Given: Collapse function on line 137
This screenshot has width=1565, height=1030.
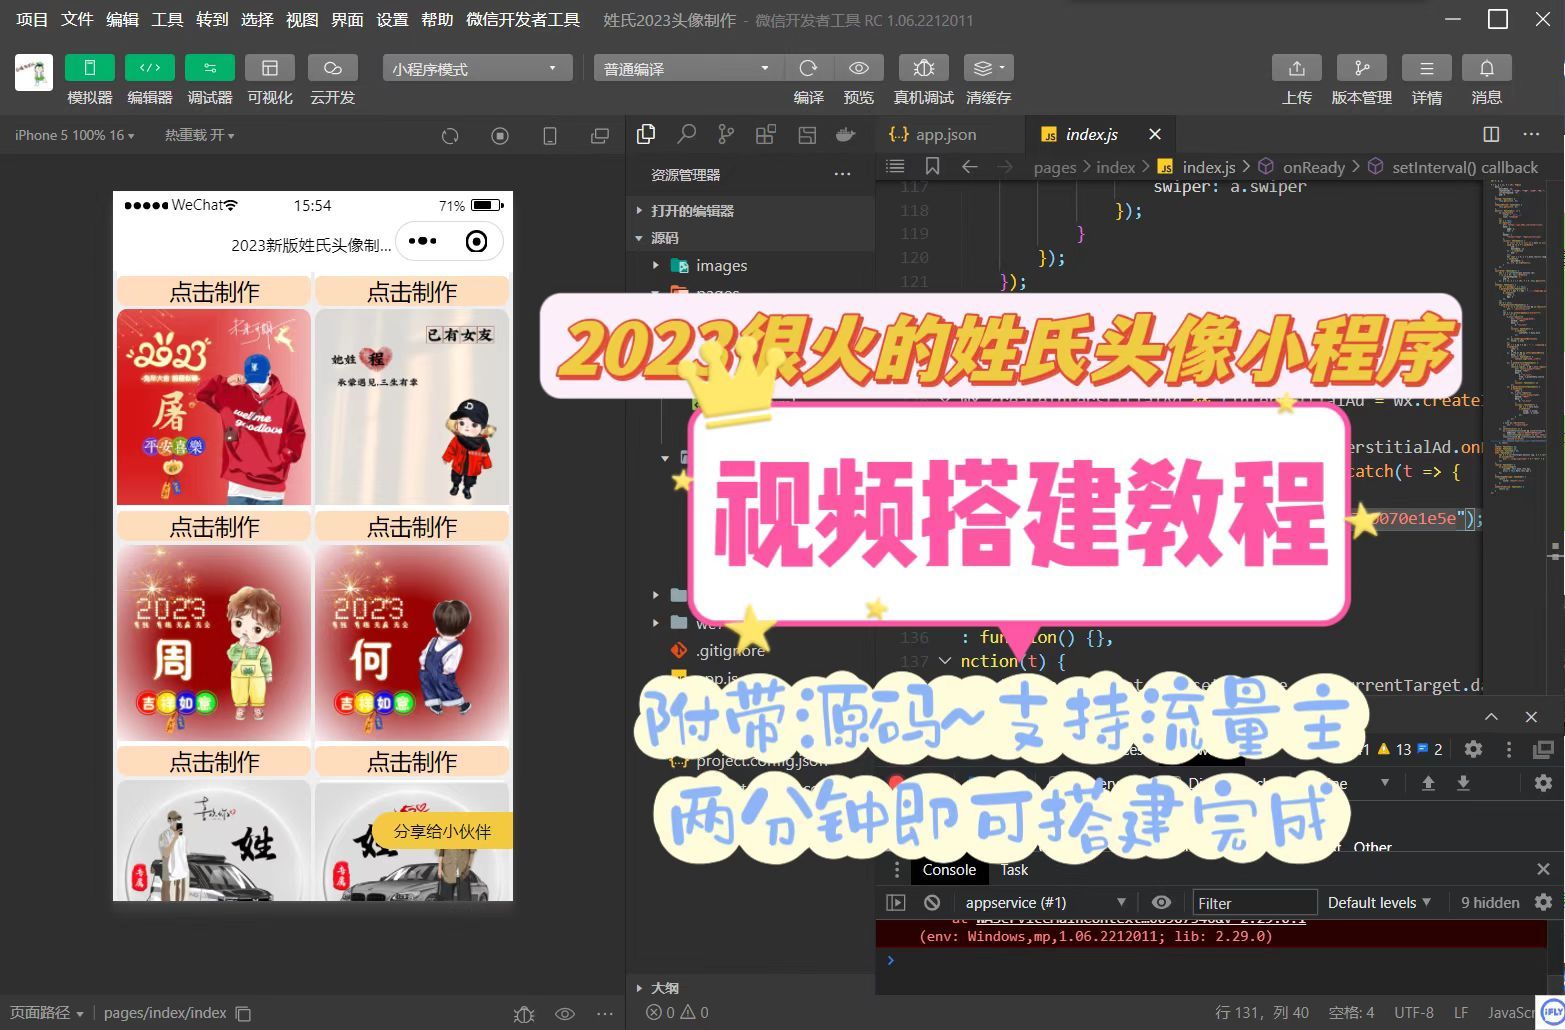Looking at the screenshot, I should tap(944, 661).
